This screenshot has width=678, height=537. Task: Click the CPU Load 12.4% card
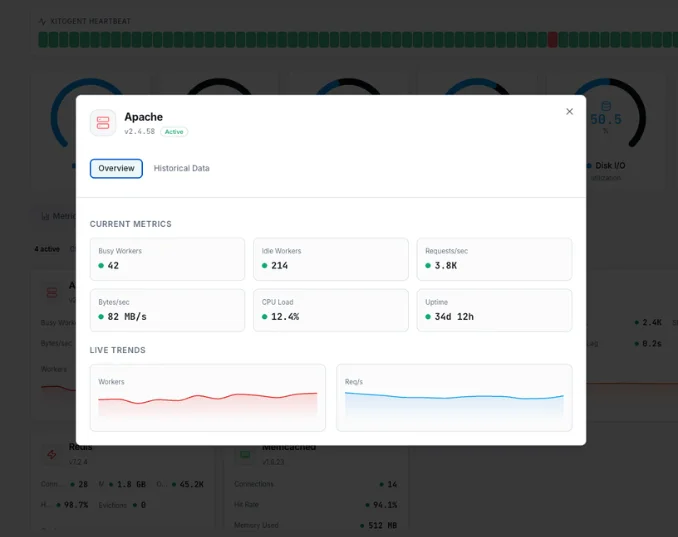pyautogui.click(x=331, y=310)
